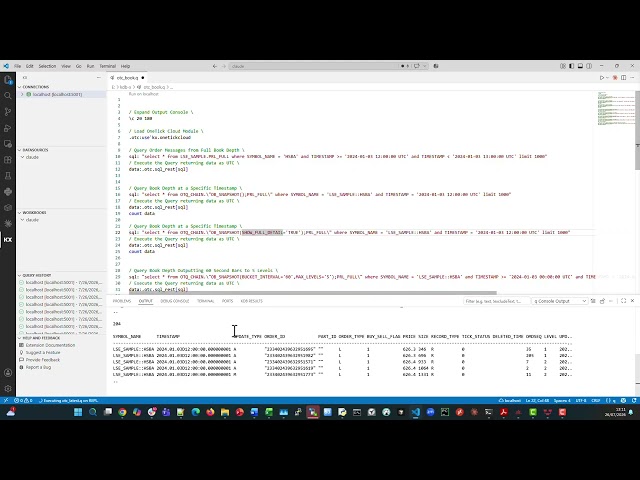Open the Run and Debug view
Viewport: 640px width, 480px height.
coord(8,128)
